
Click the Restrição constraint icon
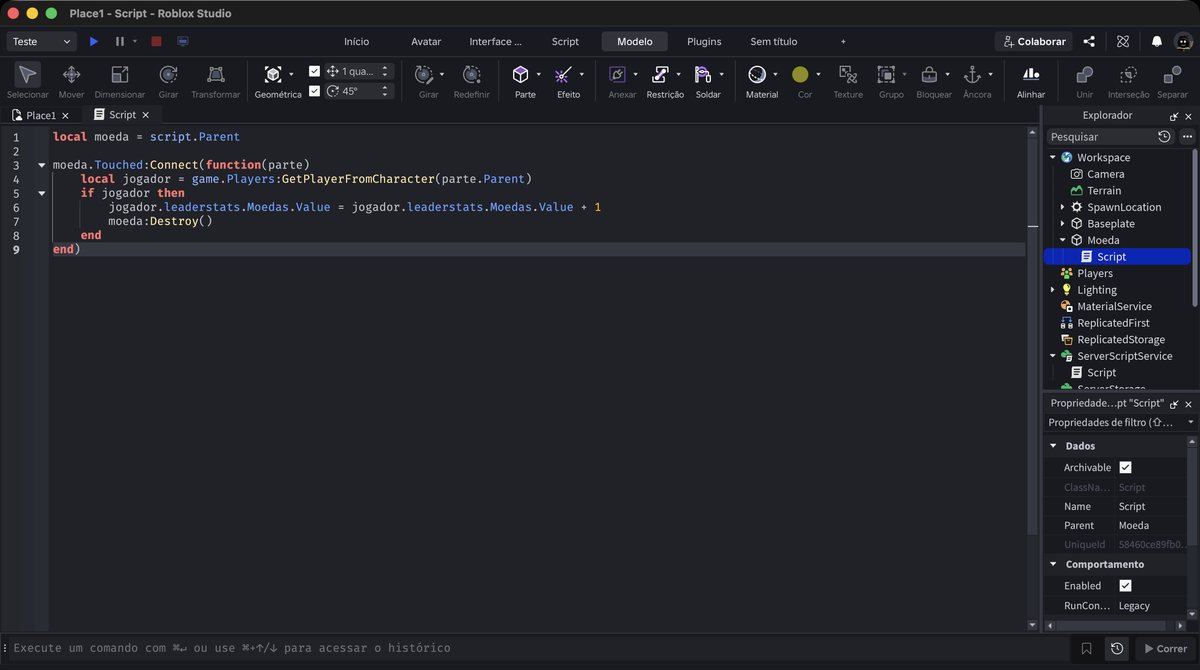pyautogui.click(x=660, y=75)
